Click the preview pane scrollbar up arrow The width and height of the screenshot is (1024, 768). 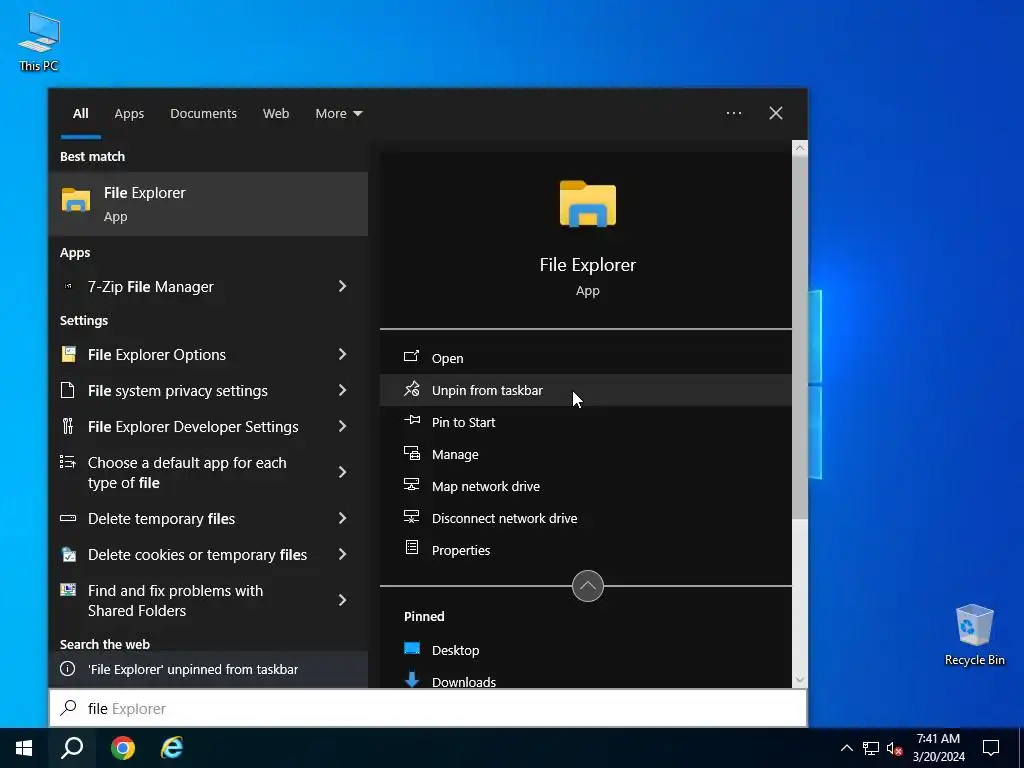click(800, 148)
